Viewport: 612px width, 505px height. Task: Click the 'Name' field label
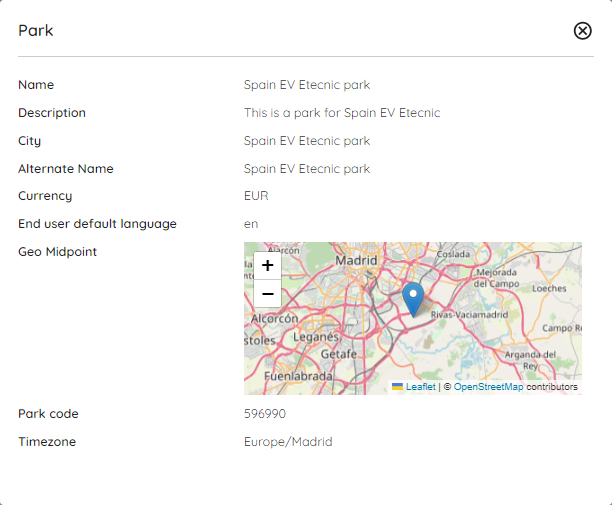point(36,85)
